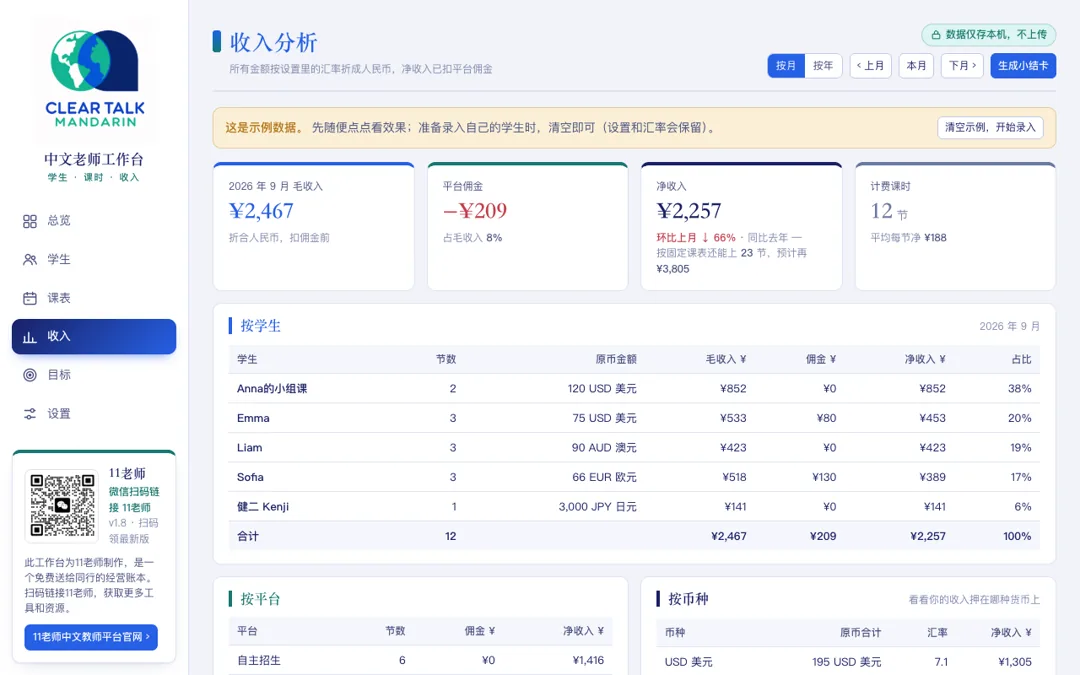Click the 节数 header in 按学生 table
The image size is (1080, 675).
click(x=446, y=360)
